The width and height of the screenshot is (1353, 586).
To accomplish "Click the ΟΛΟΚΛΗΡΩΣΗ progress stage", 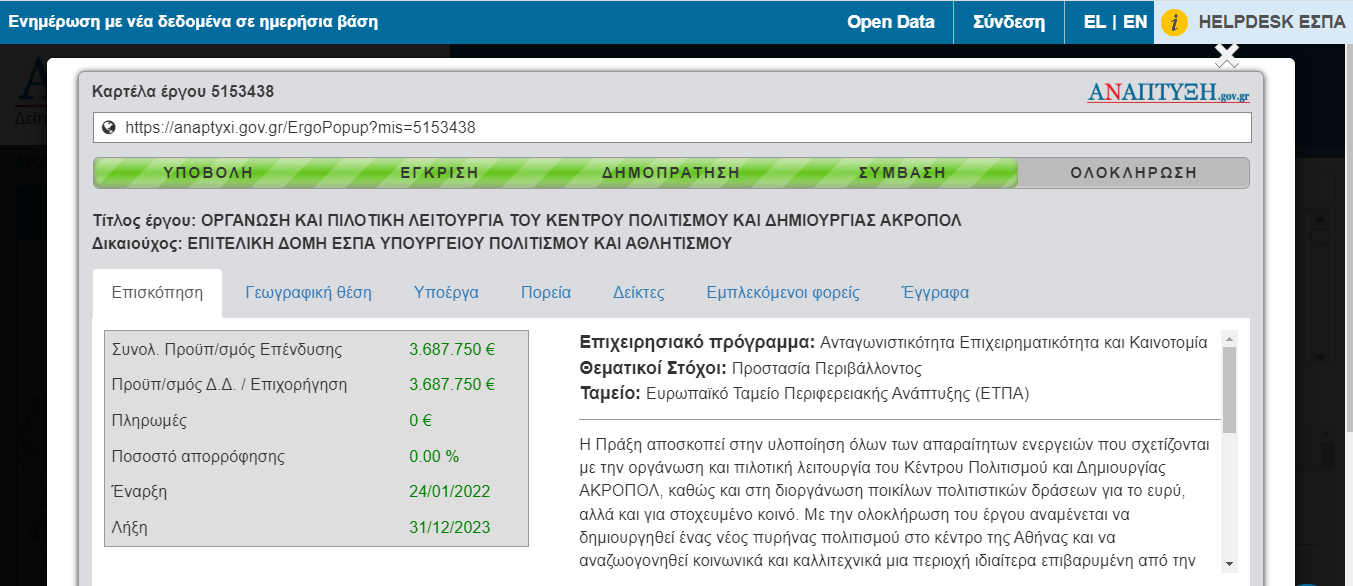I will click(x=1133, y=172).
